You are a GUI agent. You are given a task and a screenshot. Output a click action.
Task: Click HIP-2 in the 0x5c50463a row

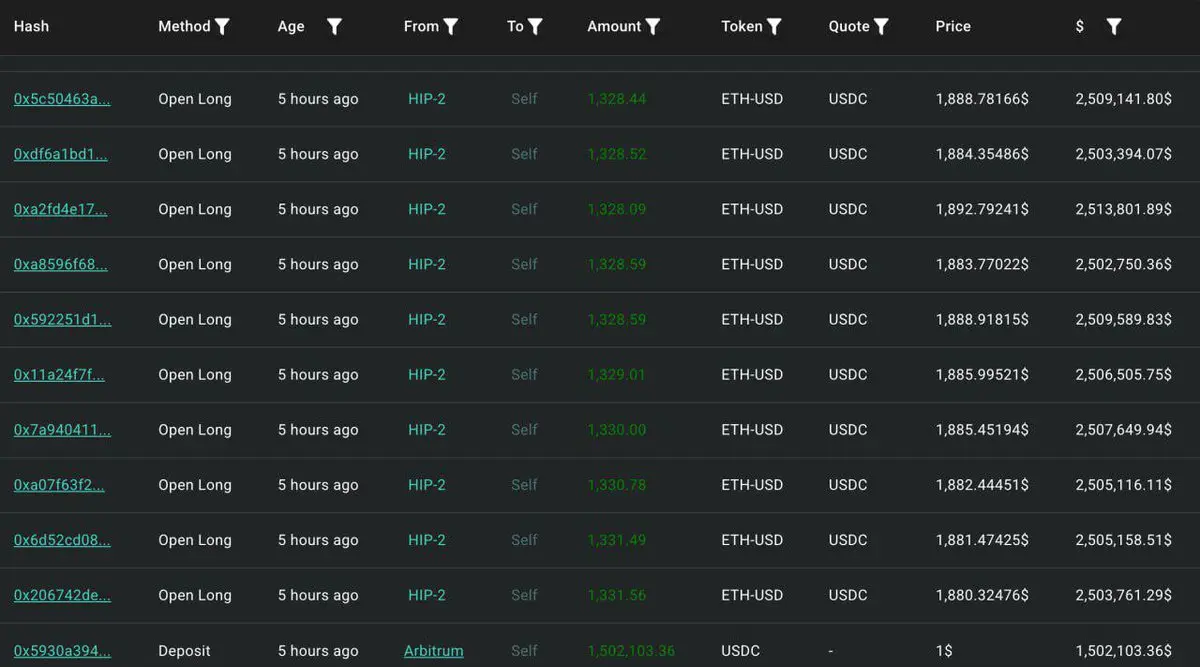427,99
